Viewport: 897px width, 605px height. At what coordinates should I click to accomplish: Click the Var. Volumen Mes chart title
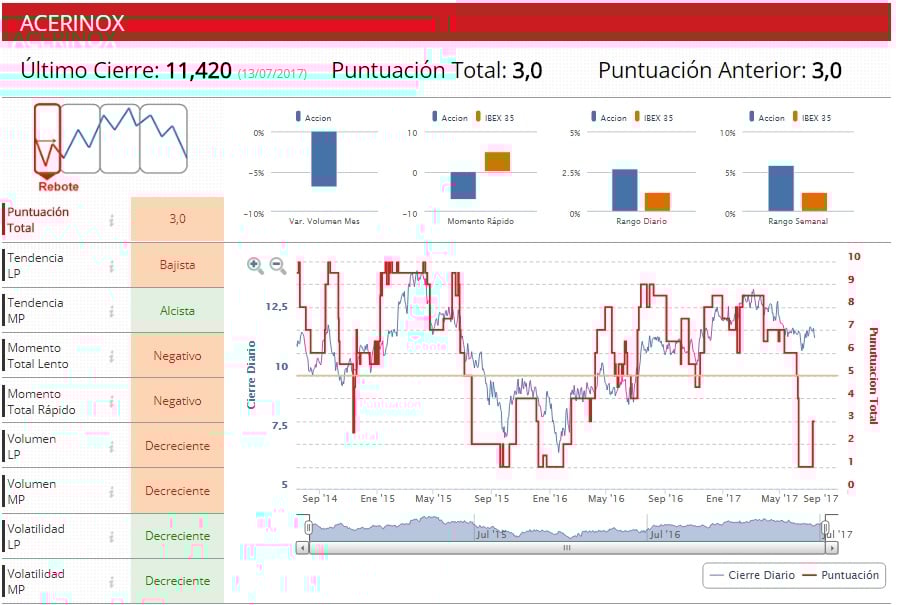(x=324, y=221)
